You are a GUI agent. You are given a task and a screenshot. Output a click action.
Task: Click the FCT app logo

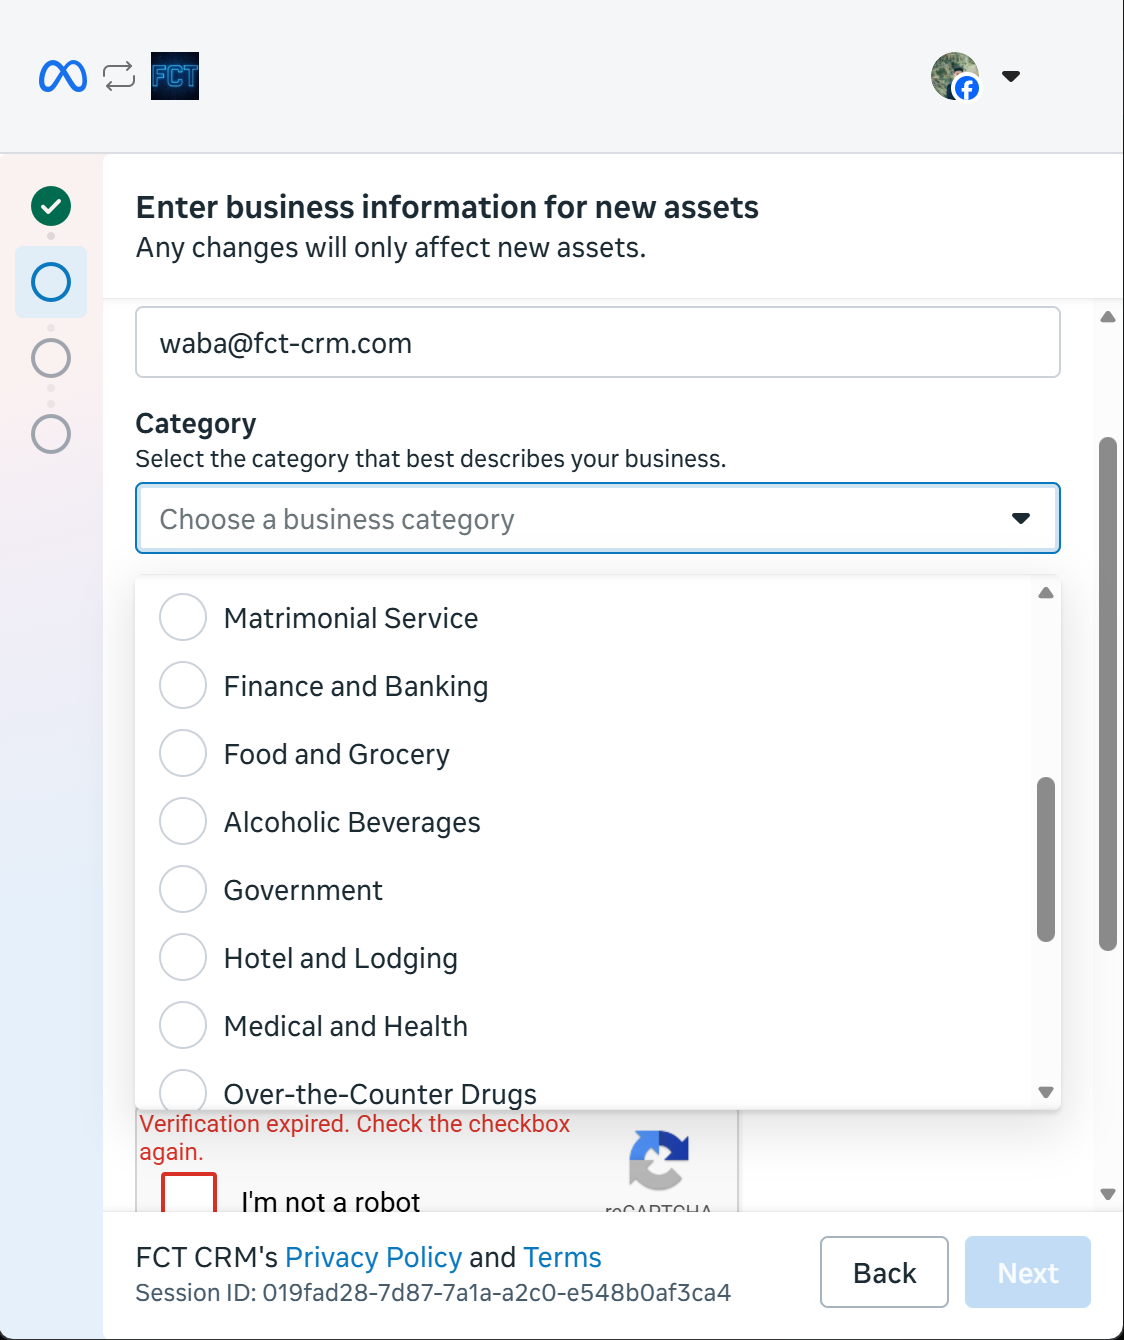coord(175,76)
